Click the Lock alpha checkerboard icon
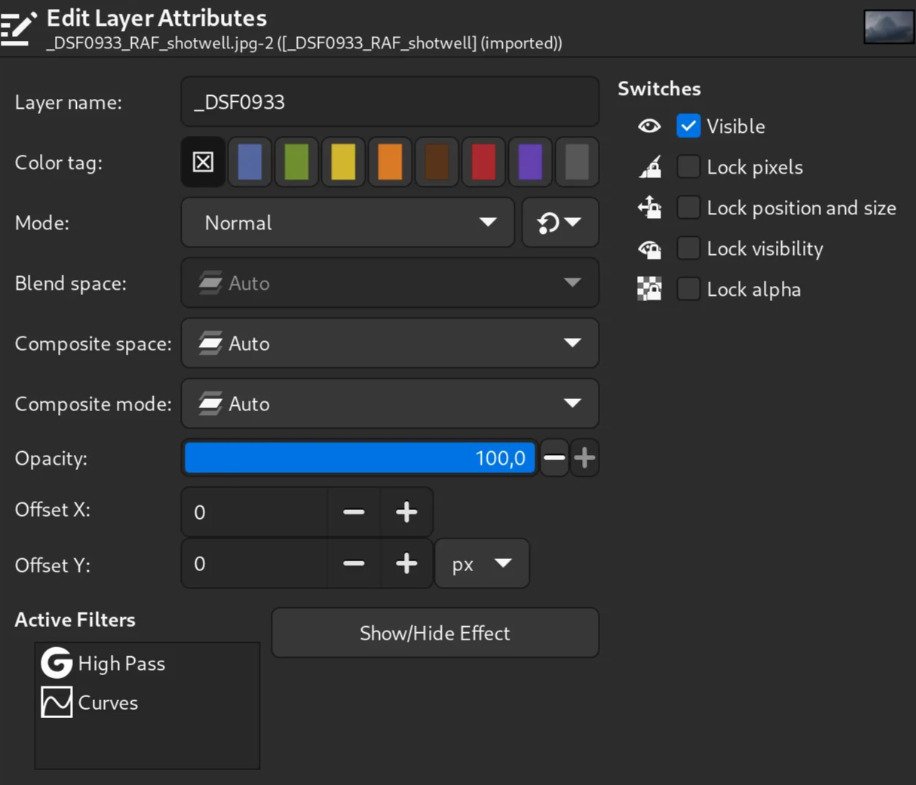The image size is (916, 785). tap(650, 290)
